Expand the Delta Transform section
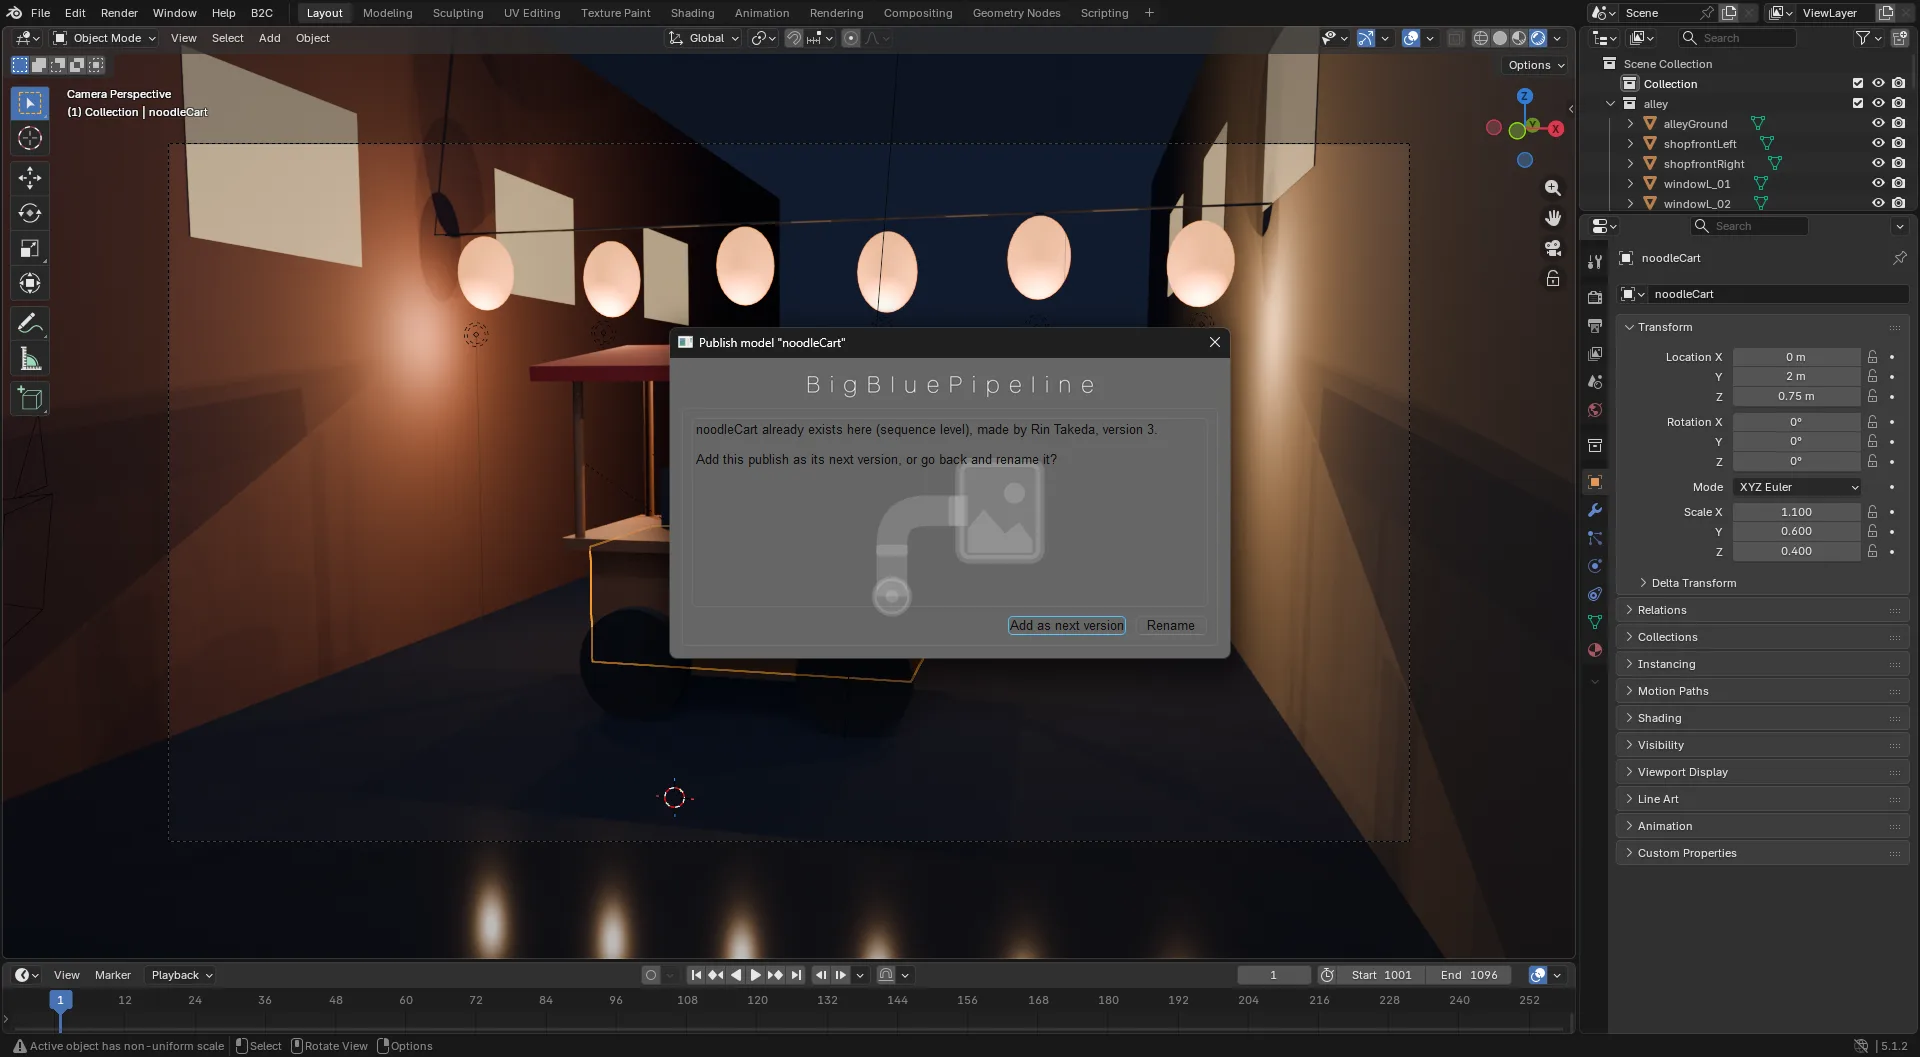This screenshot has width=1920, height=1057. (x=1693, y=583)
